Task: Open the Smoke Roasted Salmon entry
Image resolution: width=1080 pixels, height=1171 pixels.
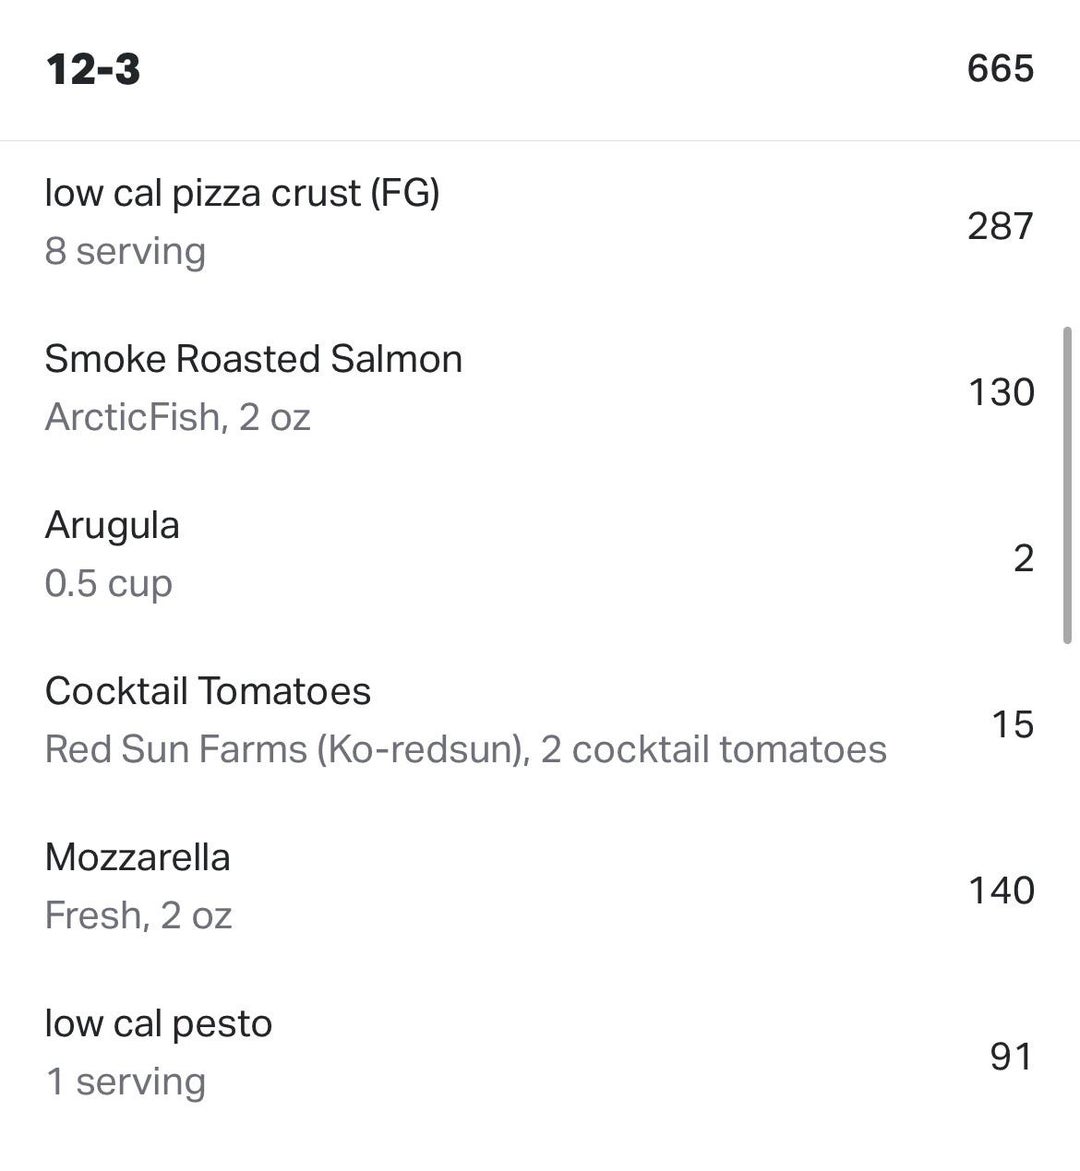Action: [x=253, y=358]
